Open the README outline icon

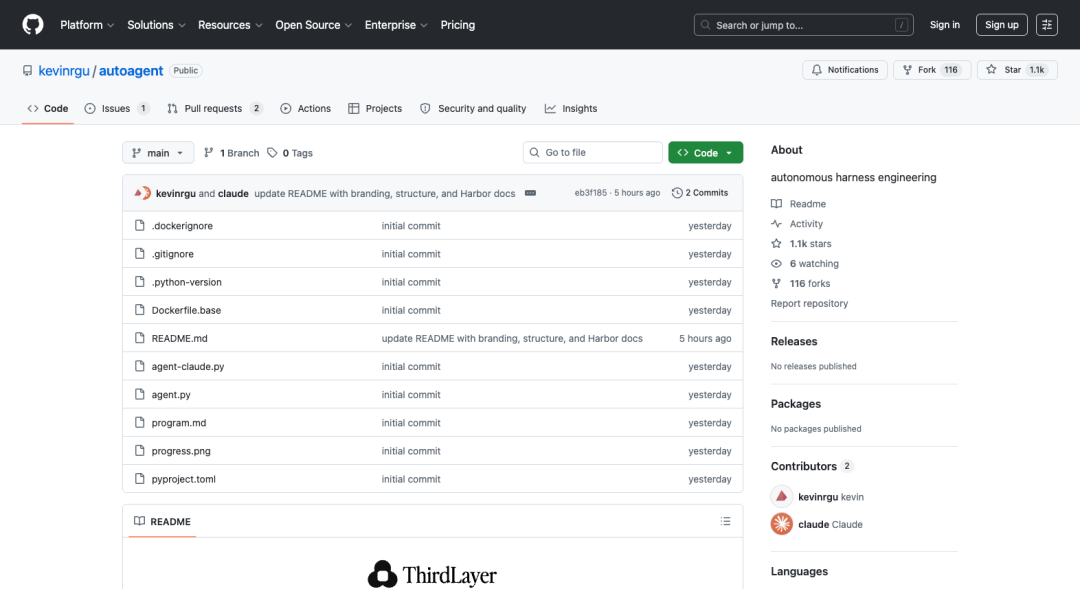pos(725,521)
